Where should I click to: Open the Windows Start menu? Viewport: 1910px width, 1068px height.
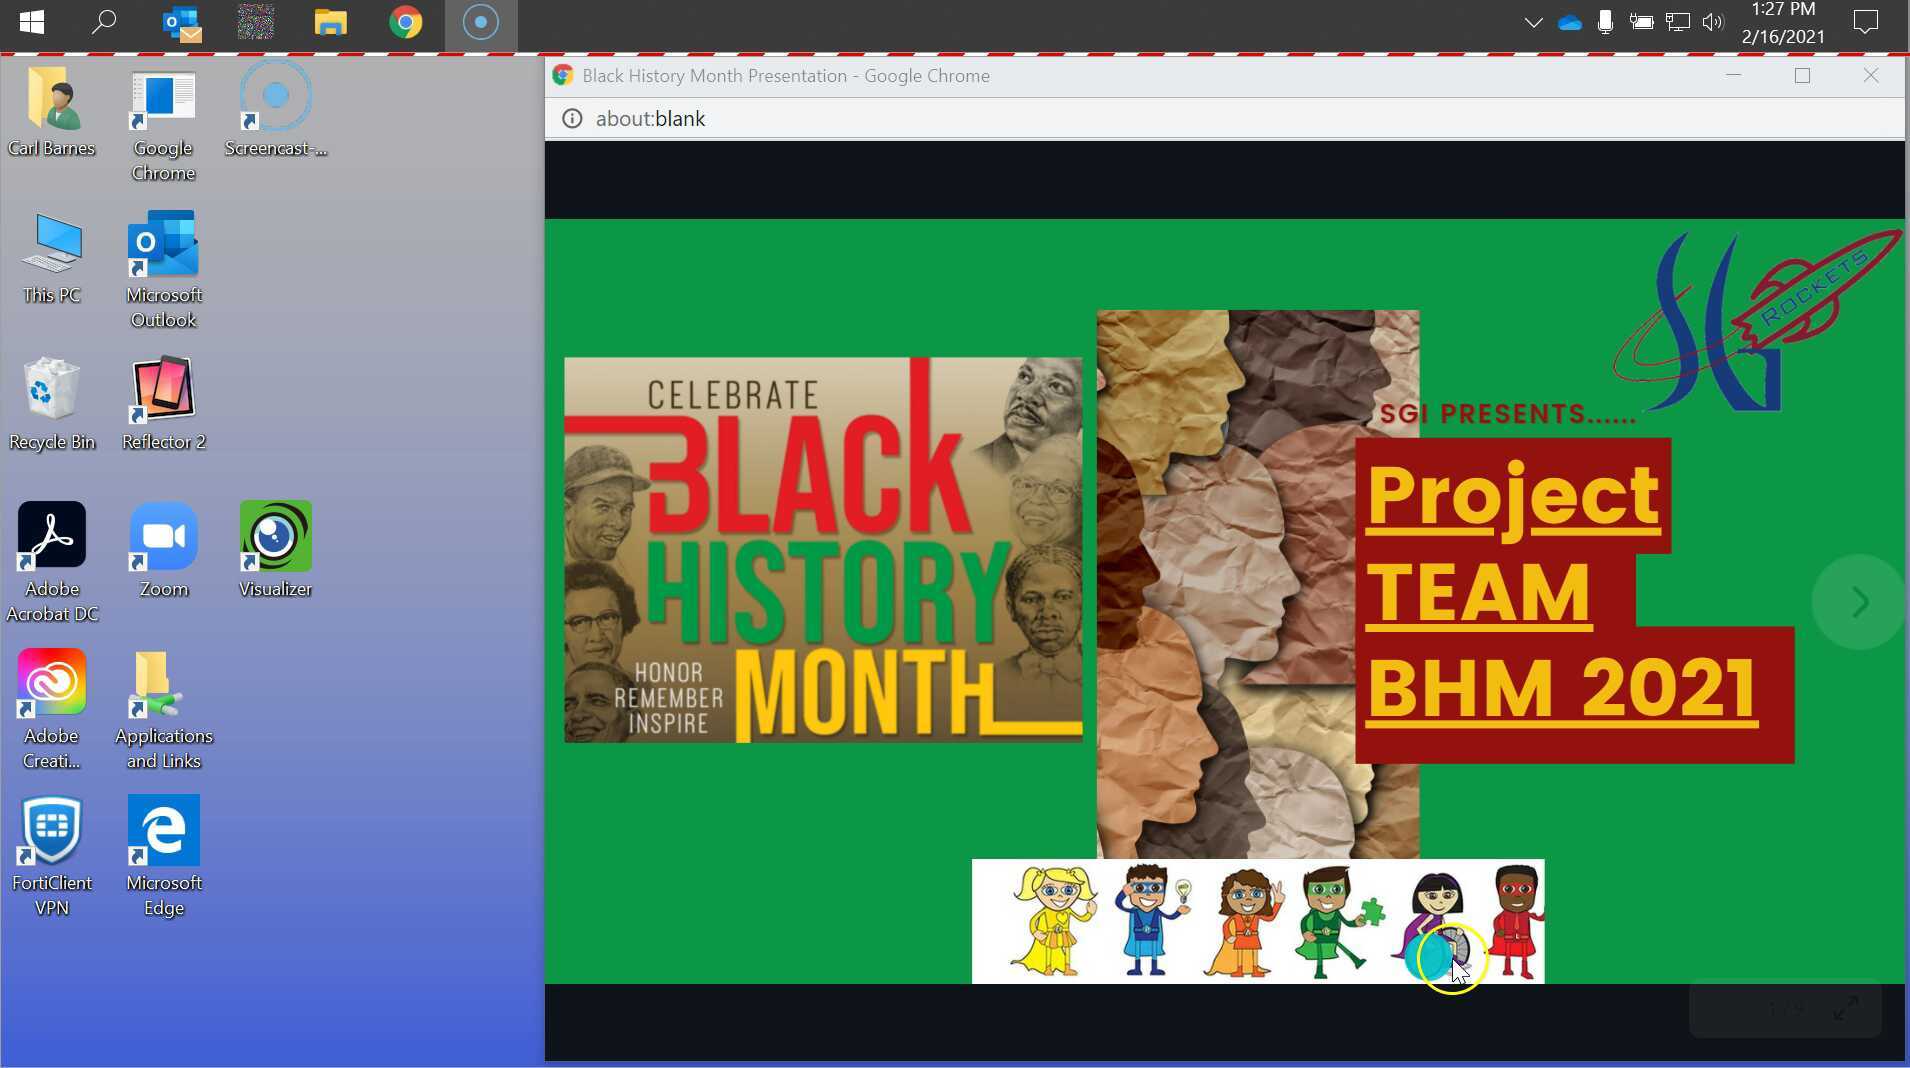(x=31, y=22)
